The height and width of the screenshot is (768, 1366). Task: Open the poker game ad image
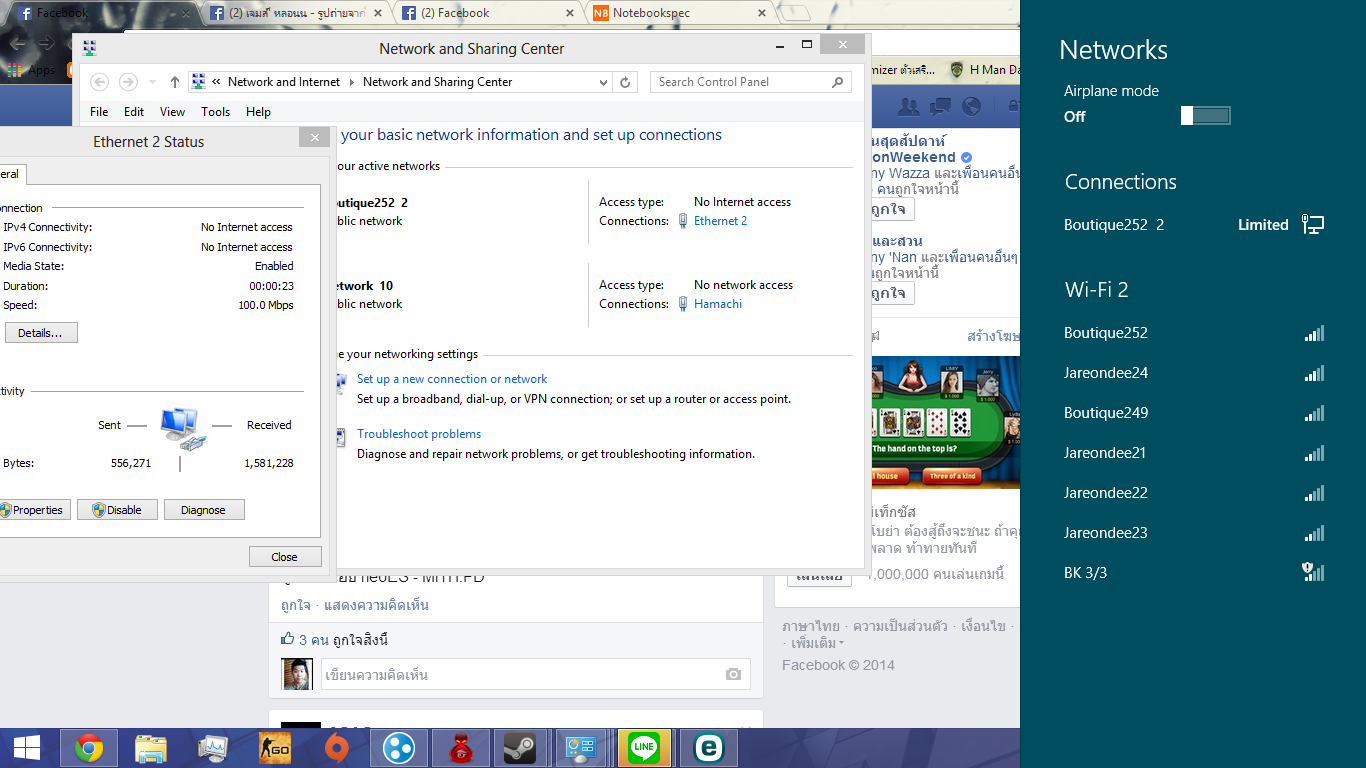click(x=945, y=422)
